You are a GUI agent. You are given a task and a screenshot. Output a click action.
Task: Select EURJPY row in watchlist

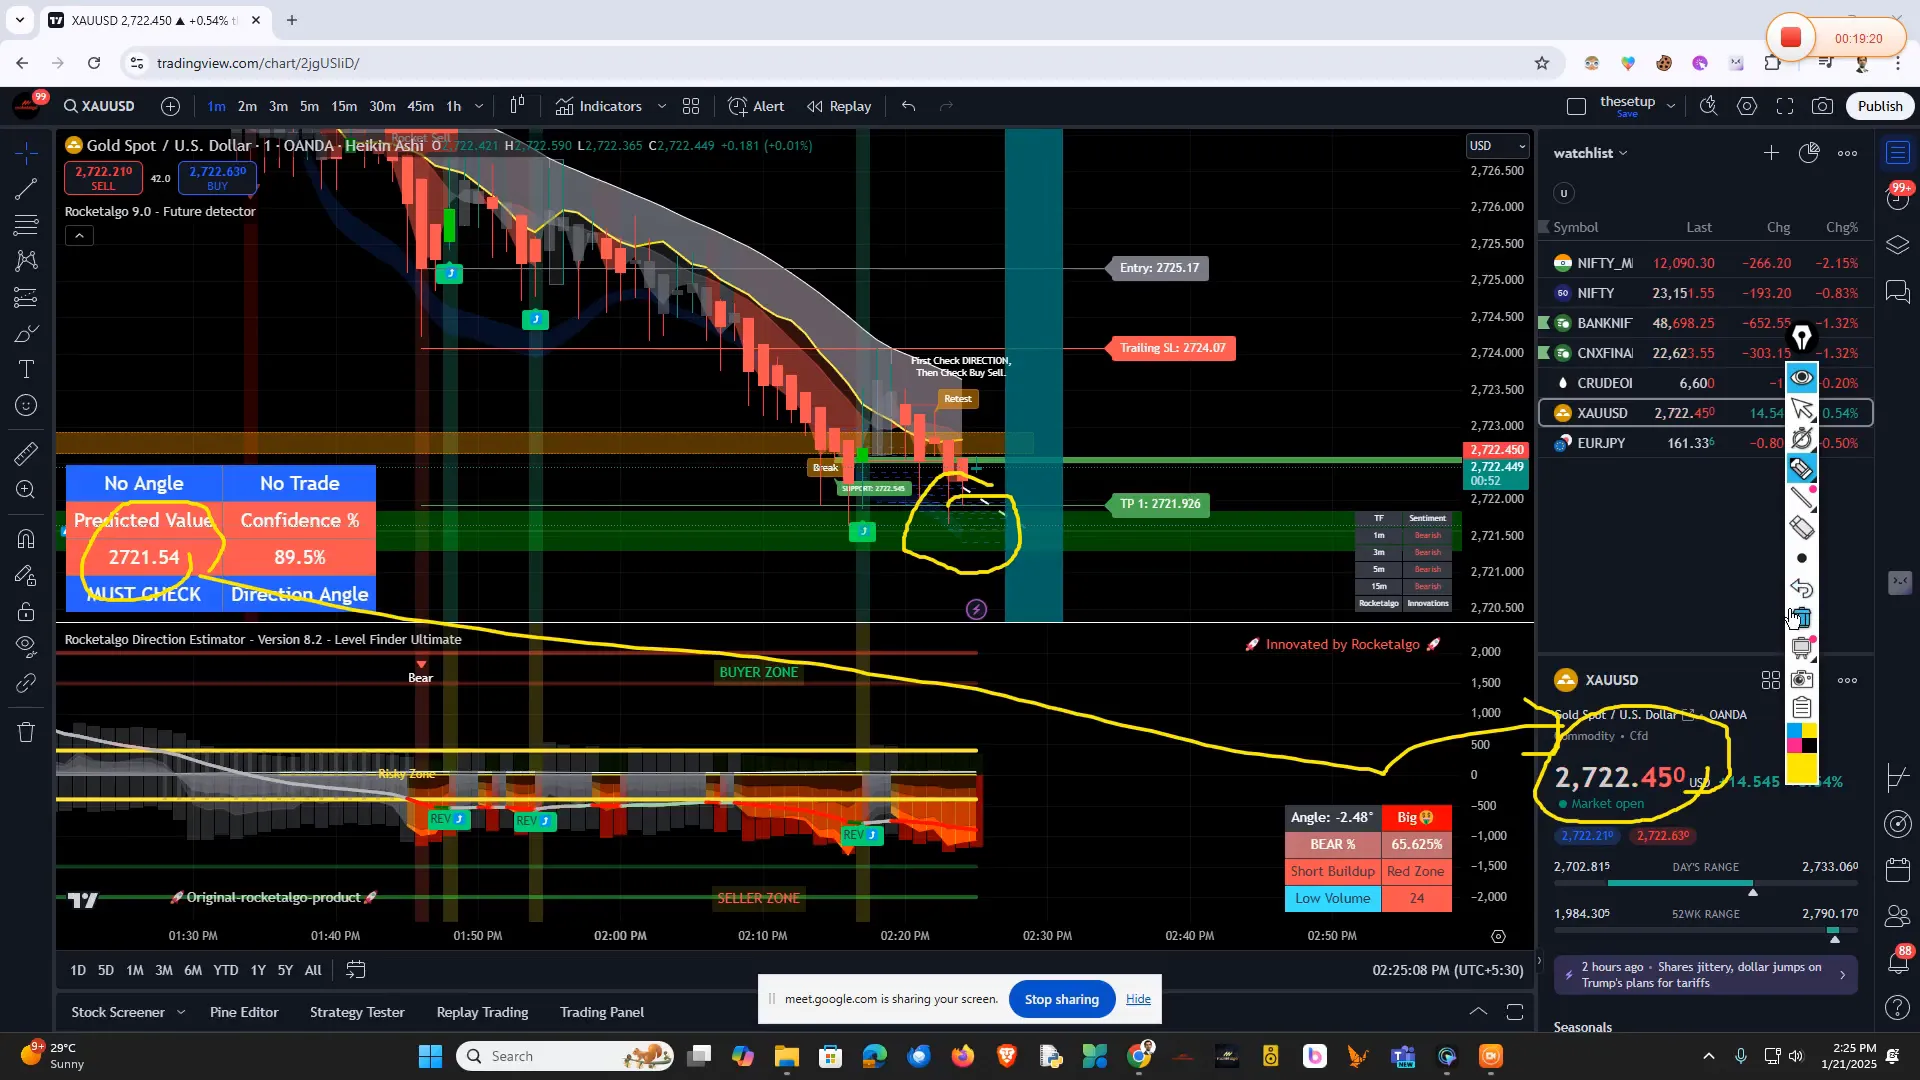point(1705,443)
